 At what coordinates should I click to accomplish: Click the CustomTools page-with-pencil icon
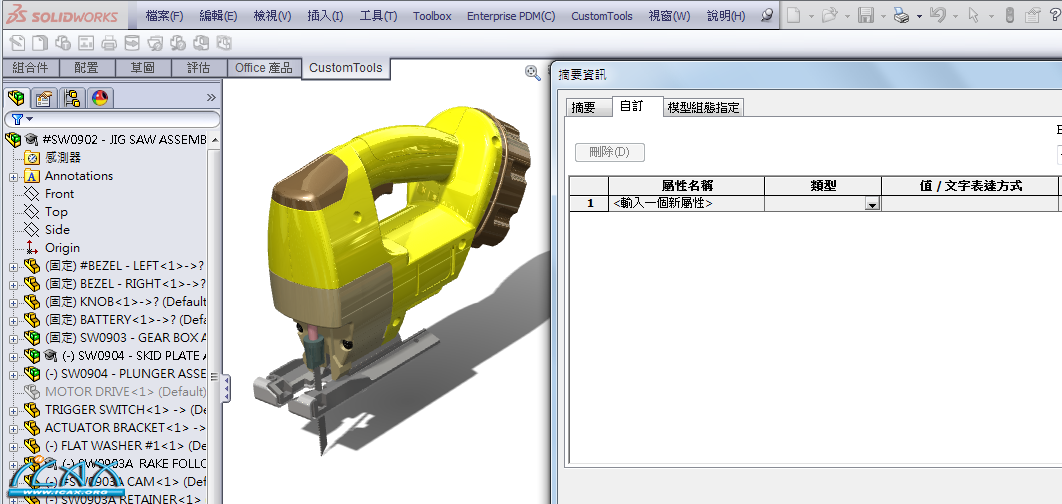click(18, 44)
